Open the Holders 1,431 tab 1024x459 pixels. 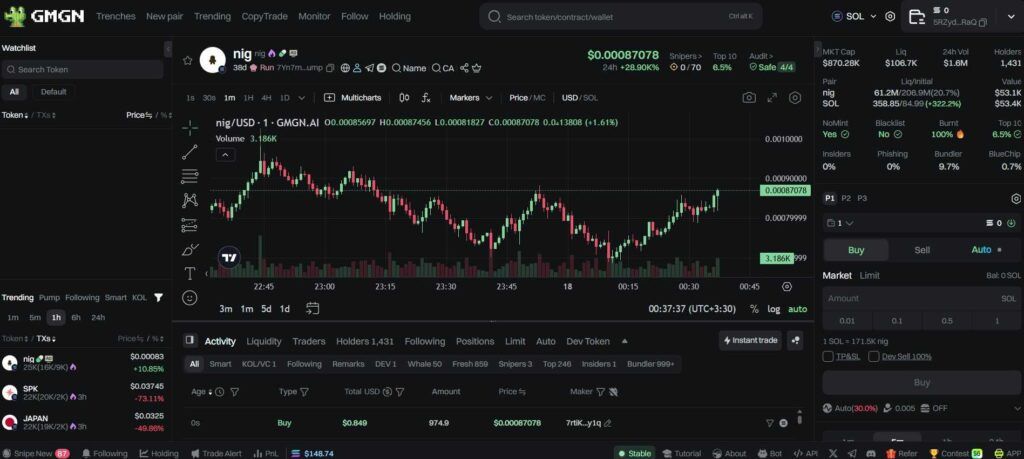365,341
